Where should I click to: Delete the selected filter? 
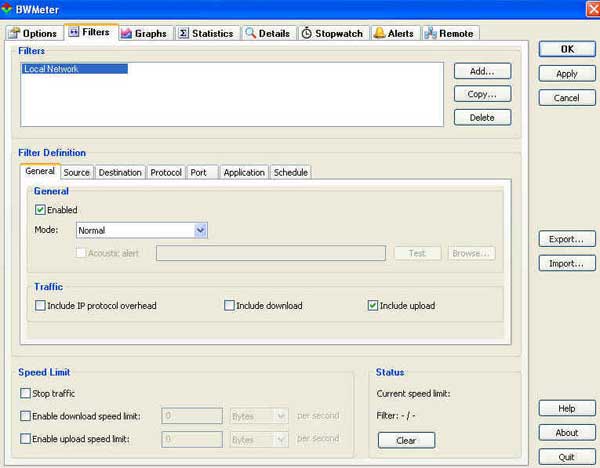(482, 117)
